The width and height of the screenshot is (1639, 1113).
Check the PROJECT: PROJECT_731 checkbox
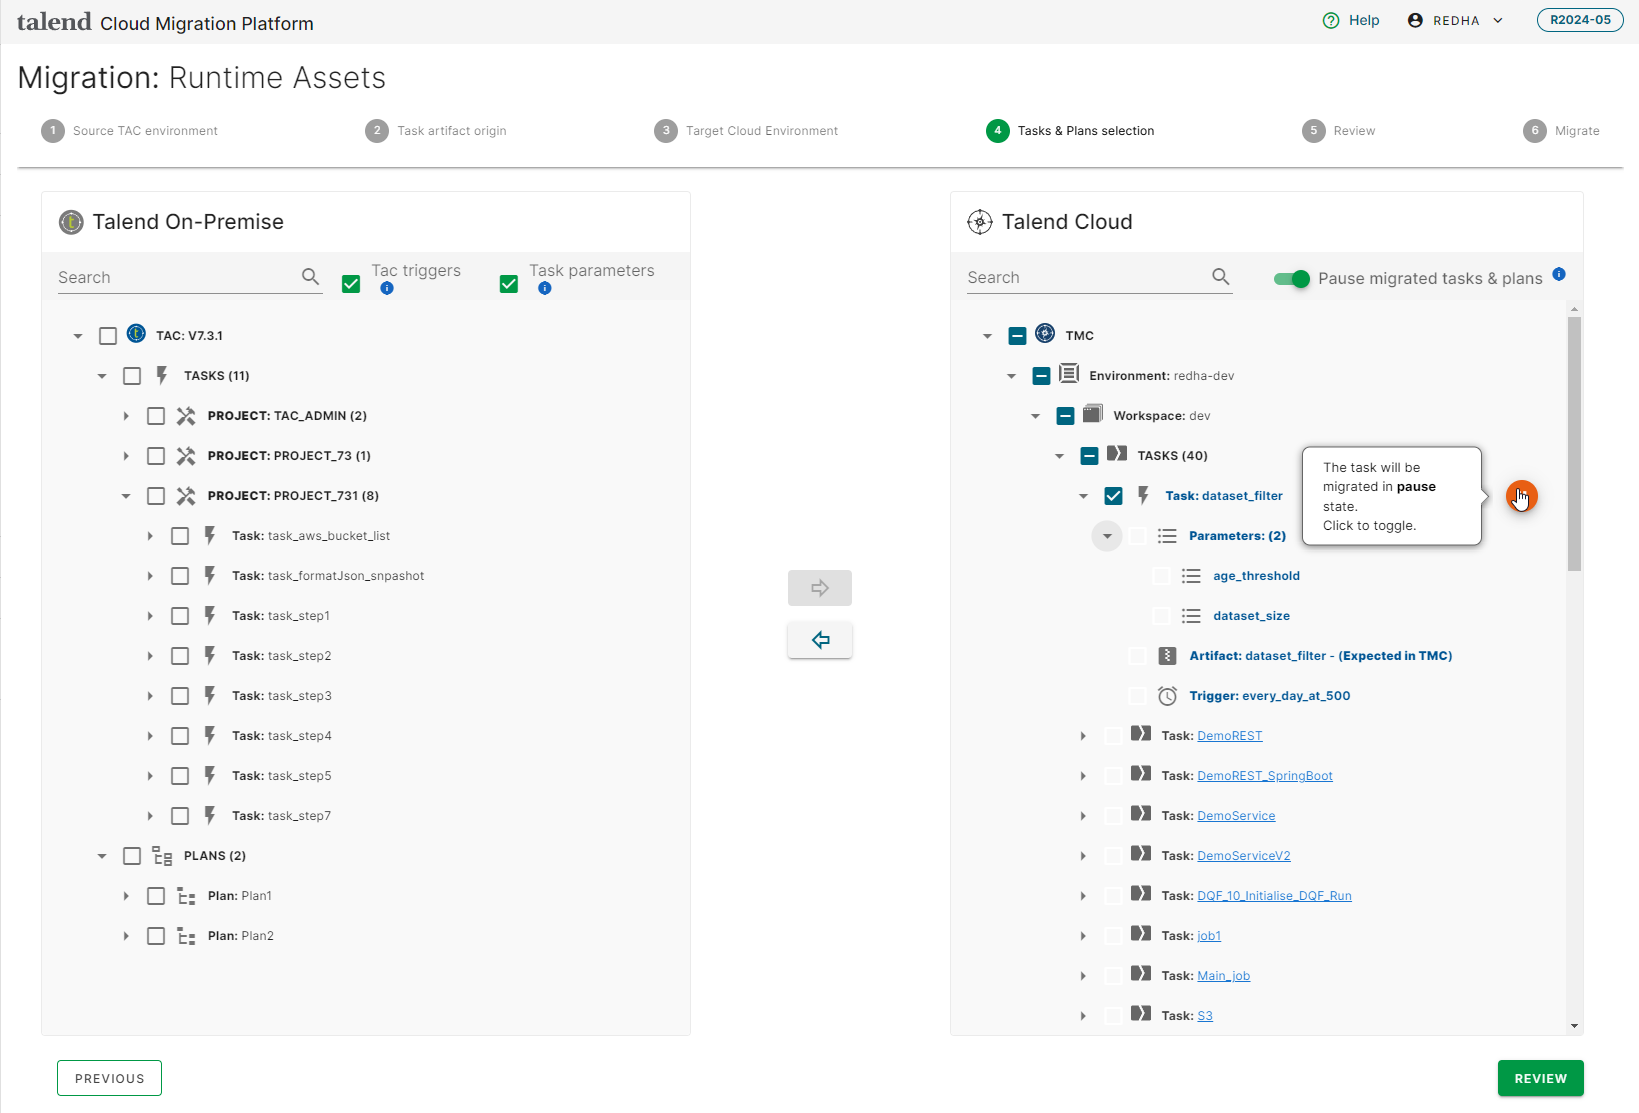[x=156, y=496]
